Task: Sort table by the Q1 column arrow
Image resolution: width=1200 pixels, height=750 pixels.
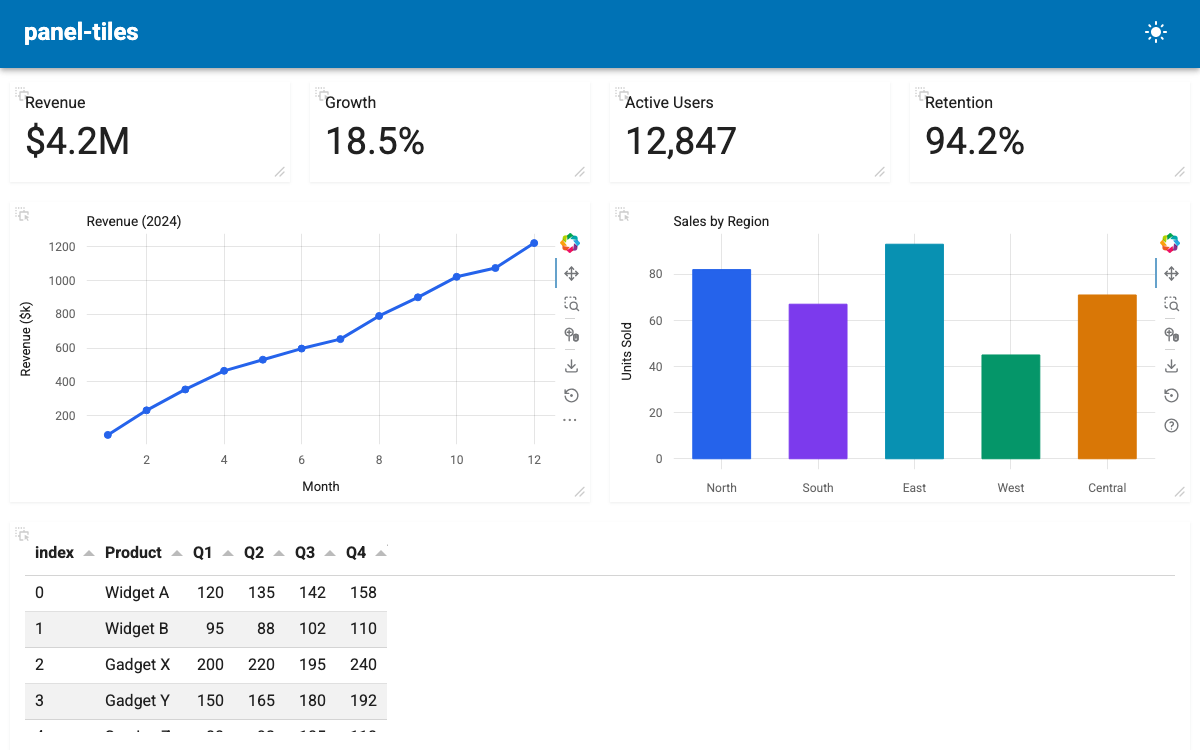Action: coord(227,554)
